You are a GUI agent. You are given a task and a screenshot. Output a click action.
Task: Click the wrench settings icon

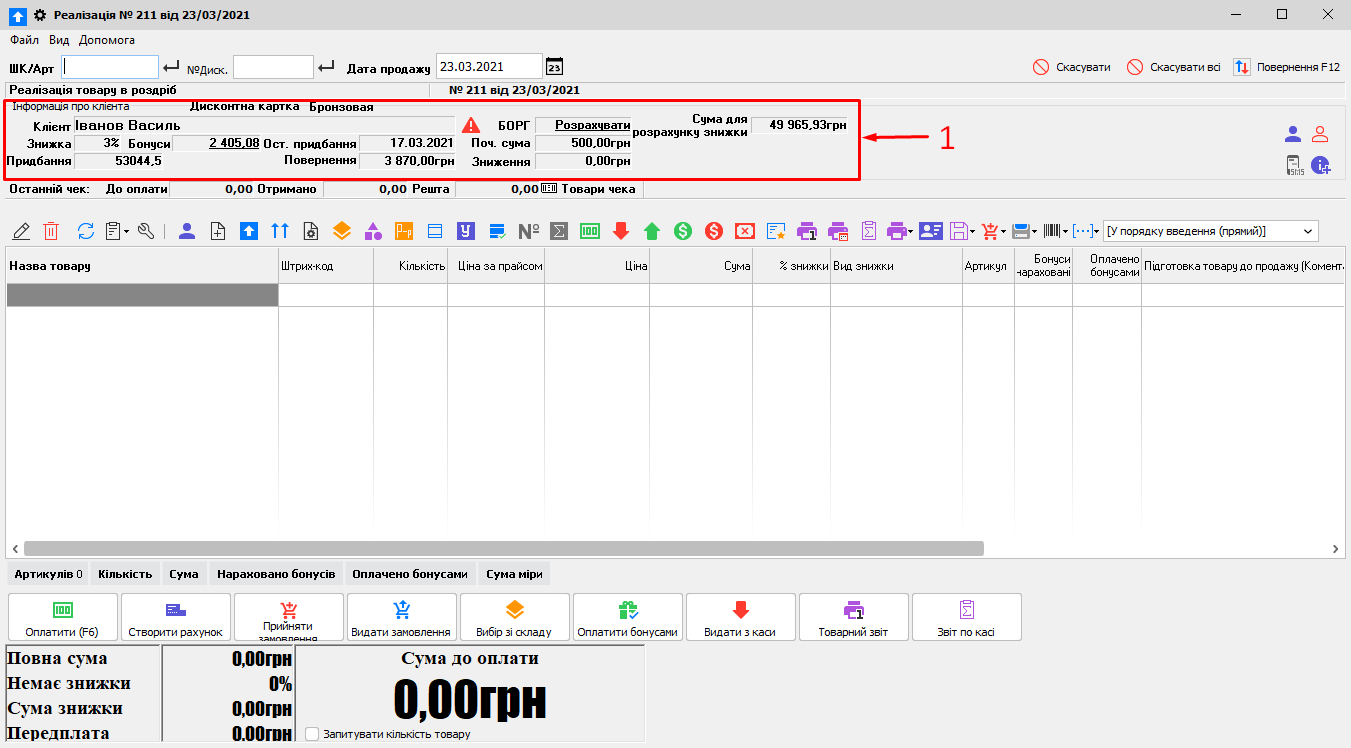pos(146,231)
